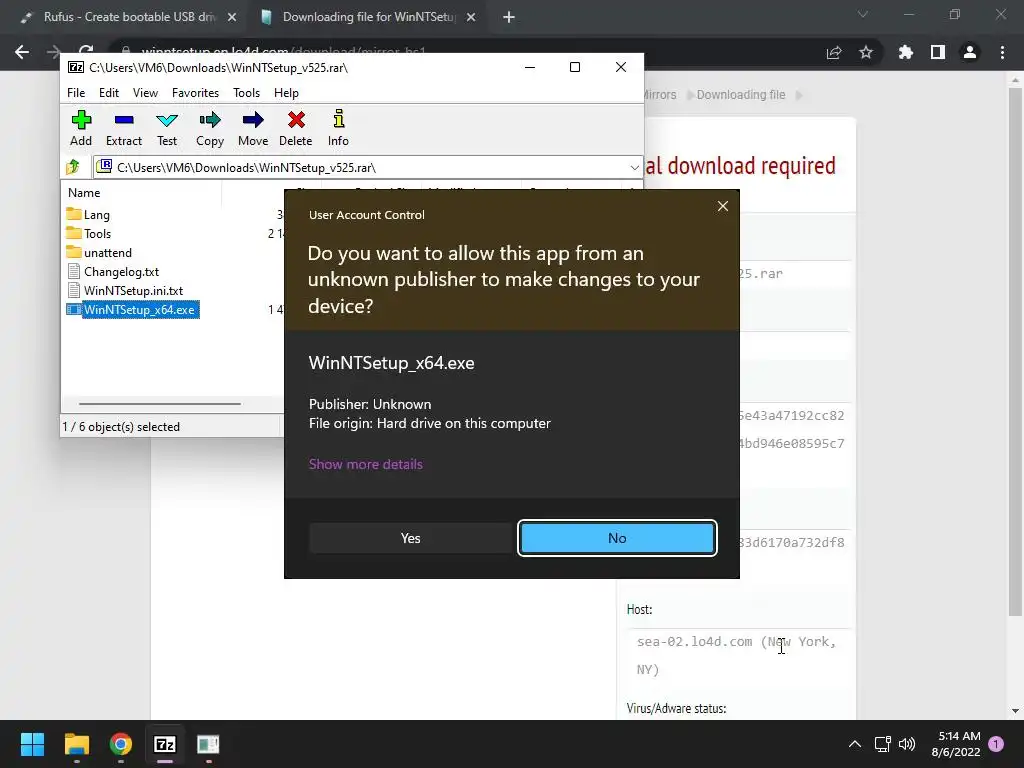This screenshot has width=1024, height=768.
Task: Click the Copy toolbar icon in 7-Zip
Action: point(210,128)
